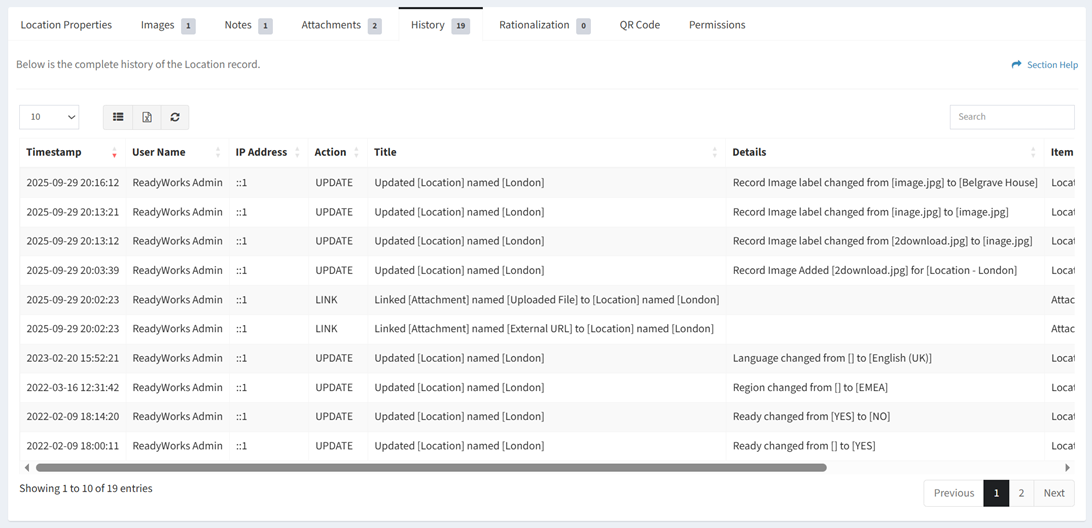Click the Next pagination button
This screenshot has height=528, width=1092.
click(1054, 493)
